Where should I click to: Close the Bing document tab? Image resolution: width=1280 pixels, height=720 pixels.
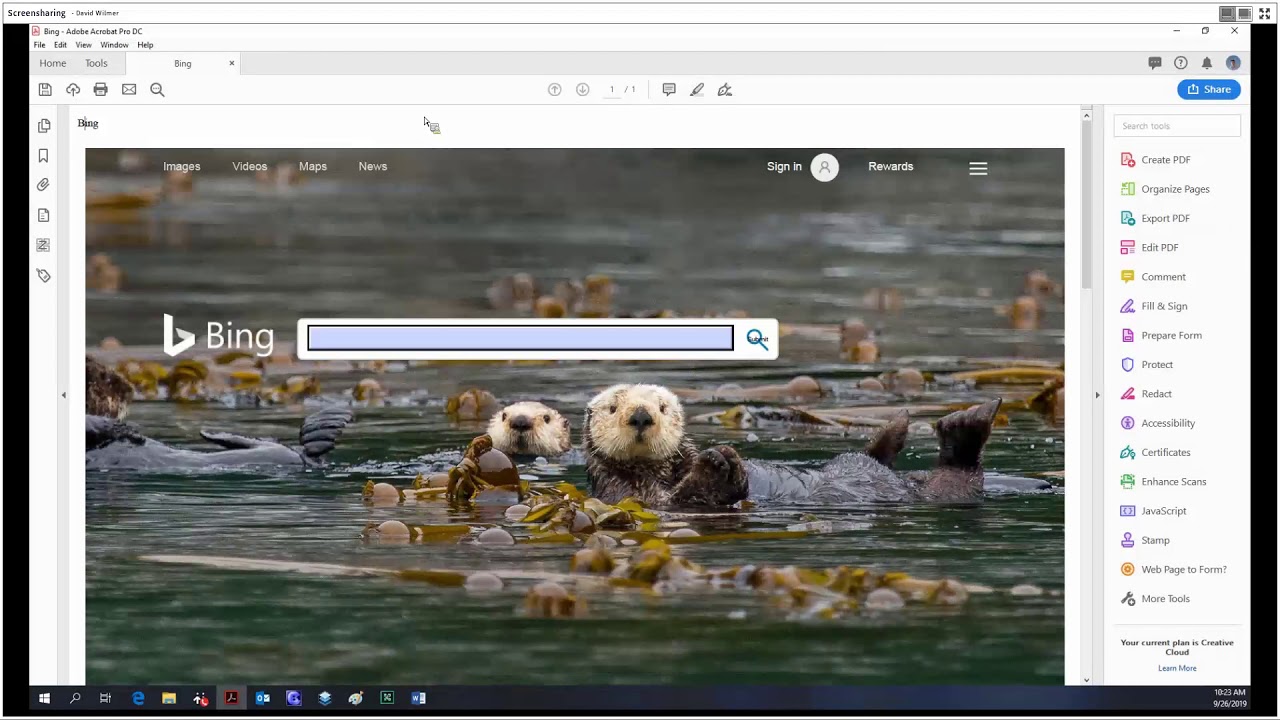pos(232,63)
